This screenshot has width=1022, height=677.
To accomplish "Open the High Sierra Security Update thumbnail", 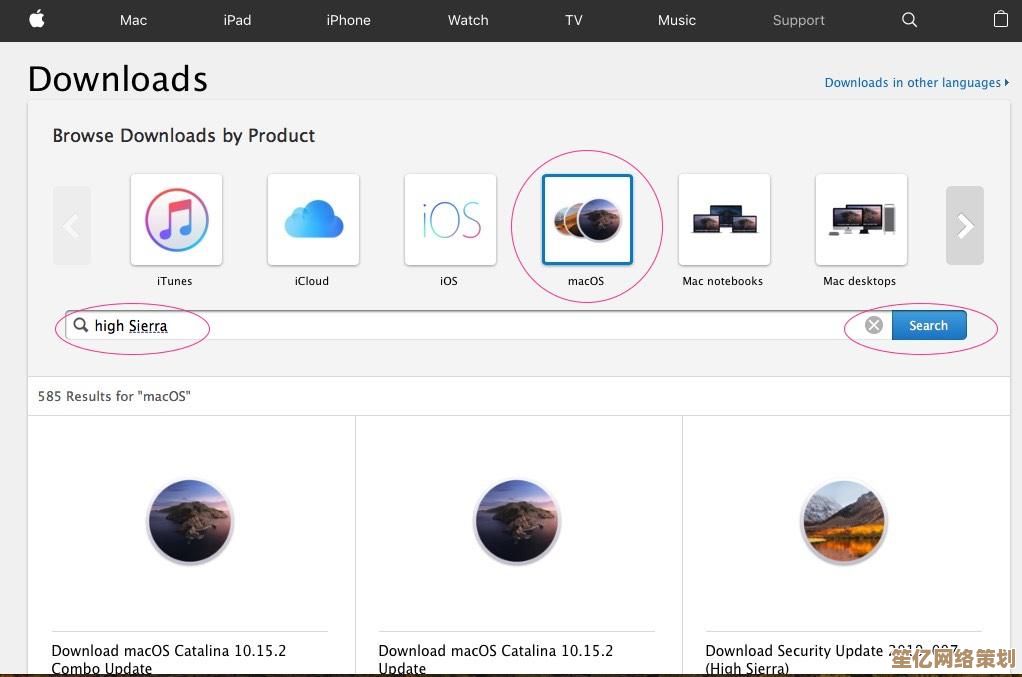I will (844, 521).
